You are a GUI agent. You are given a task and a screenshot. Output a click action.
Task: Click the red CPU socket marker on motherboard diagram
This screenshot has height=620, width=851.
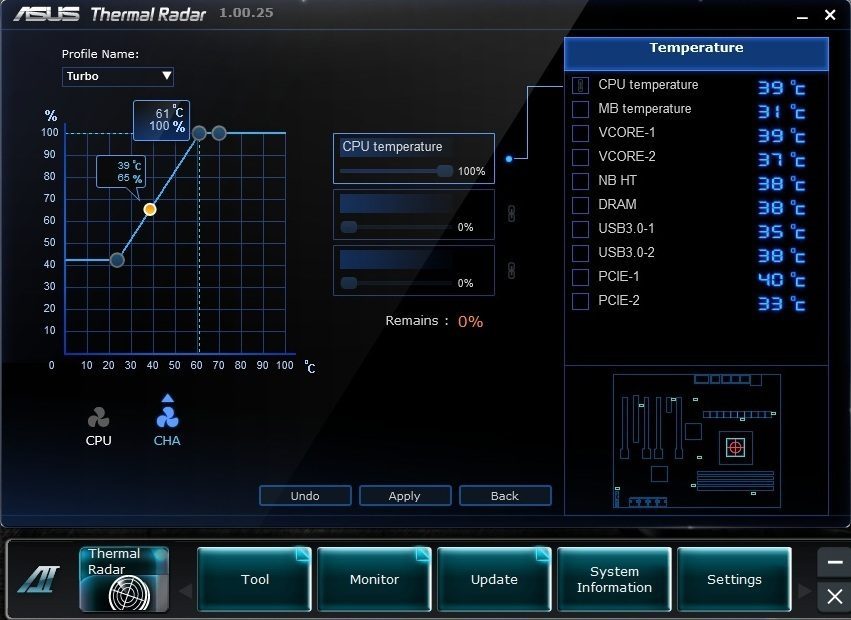735,447
